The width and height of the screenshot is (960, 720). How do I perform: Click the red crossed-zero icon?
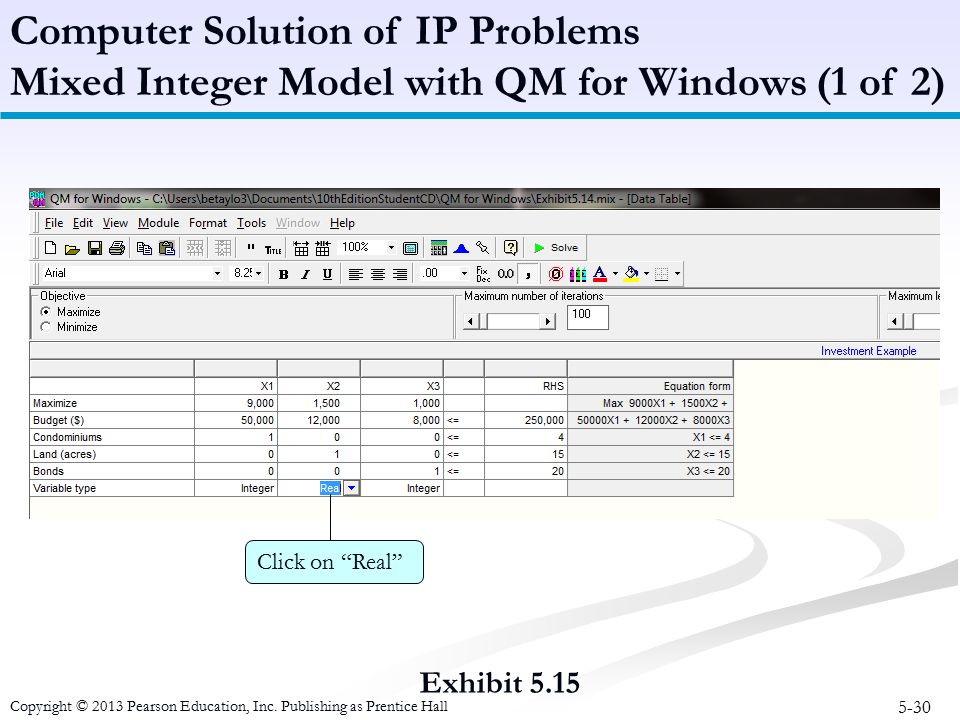pos(555,274)
